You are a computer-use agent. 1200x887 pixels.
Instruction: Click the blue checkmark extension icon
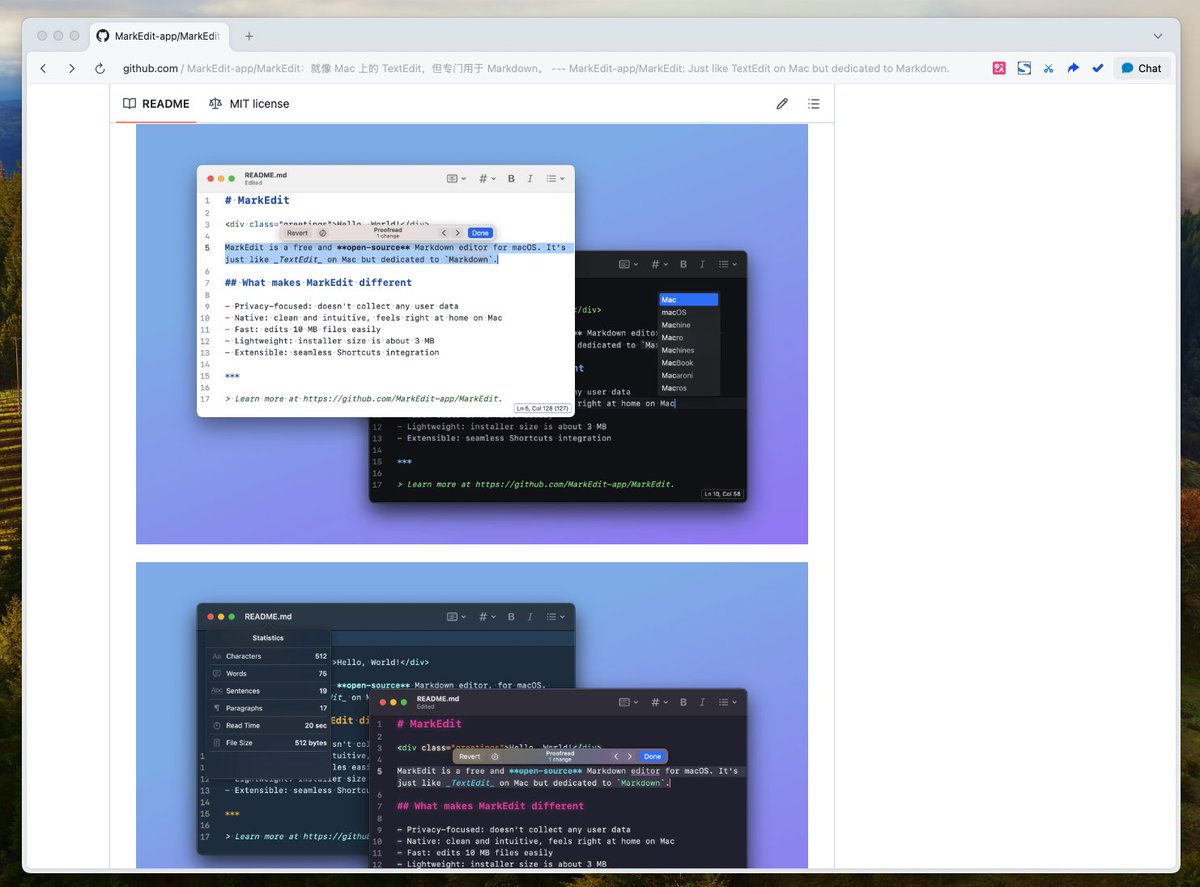point(1097,68)
